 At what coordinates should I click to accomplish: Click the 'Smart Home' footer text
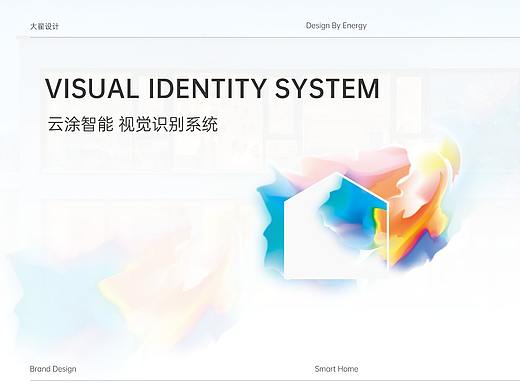336,369
